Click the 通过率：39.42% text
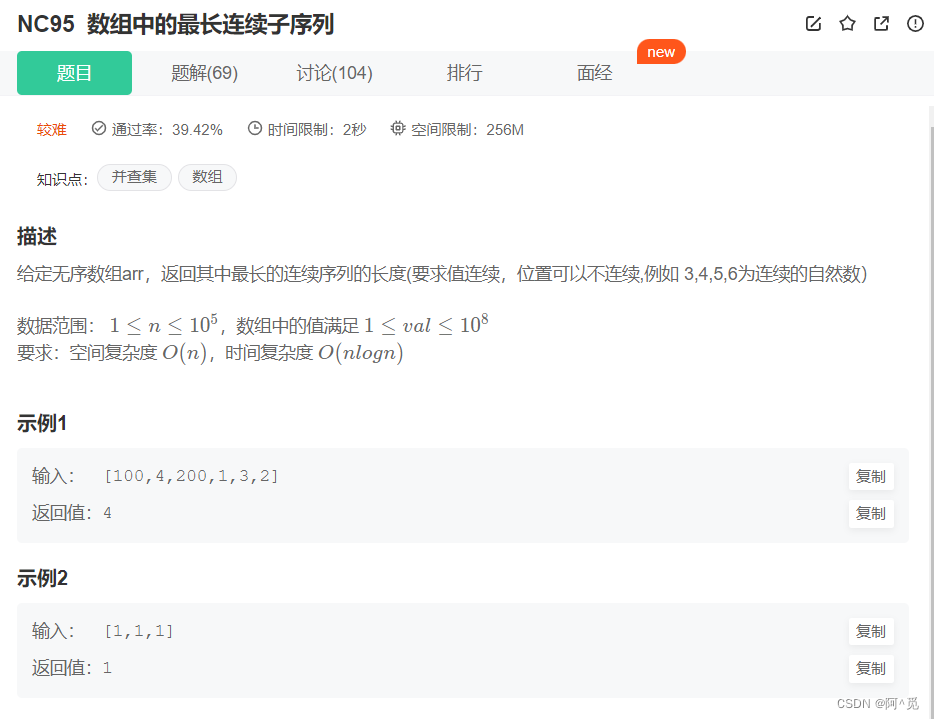The image size is (934, 719). click(167, 129)
